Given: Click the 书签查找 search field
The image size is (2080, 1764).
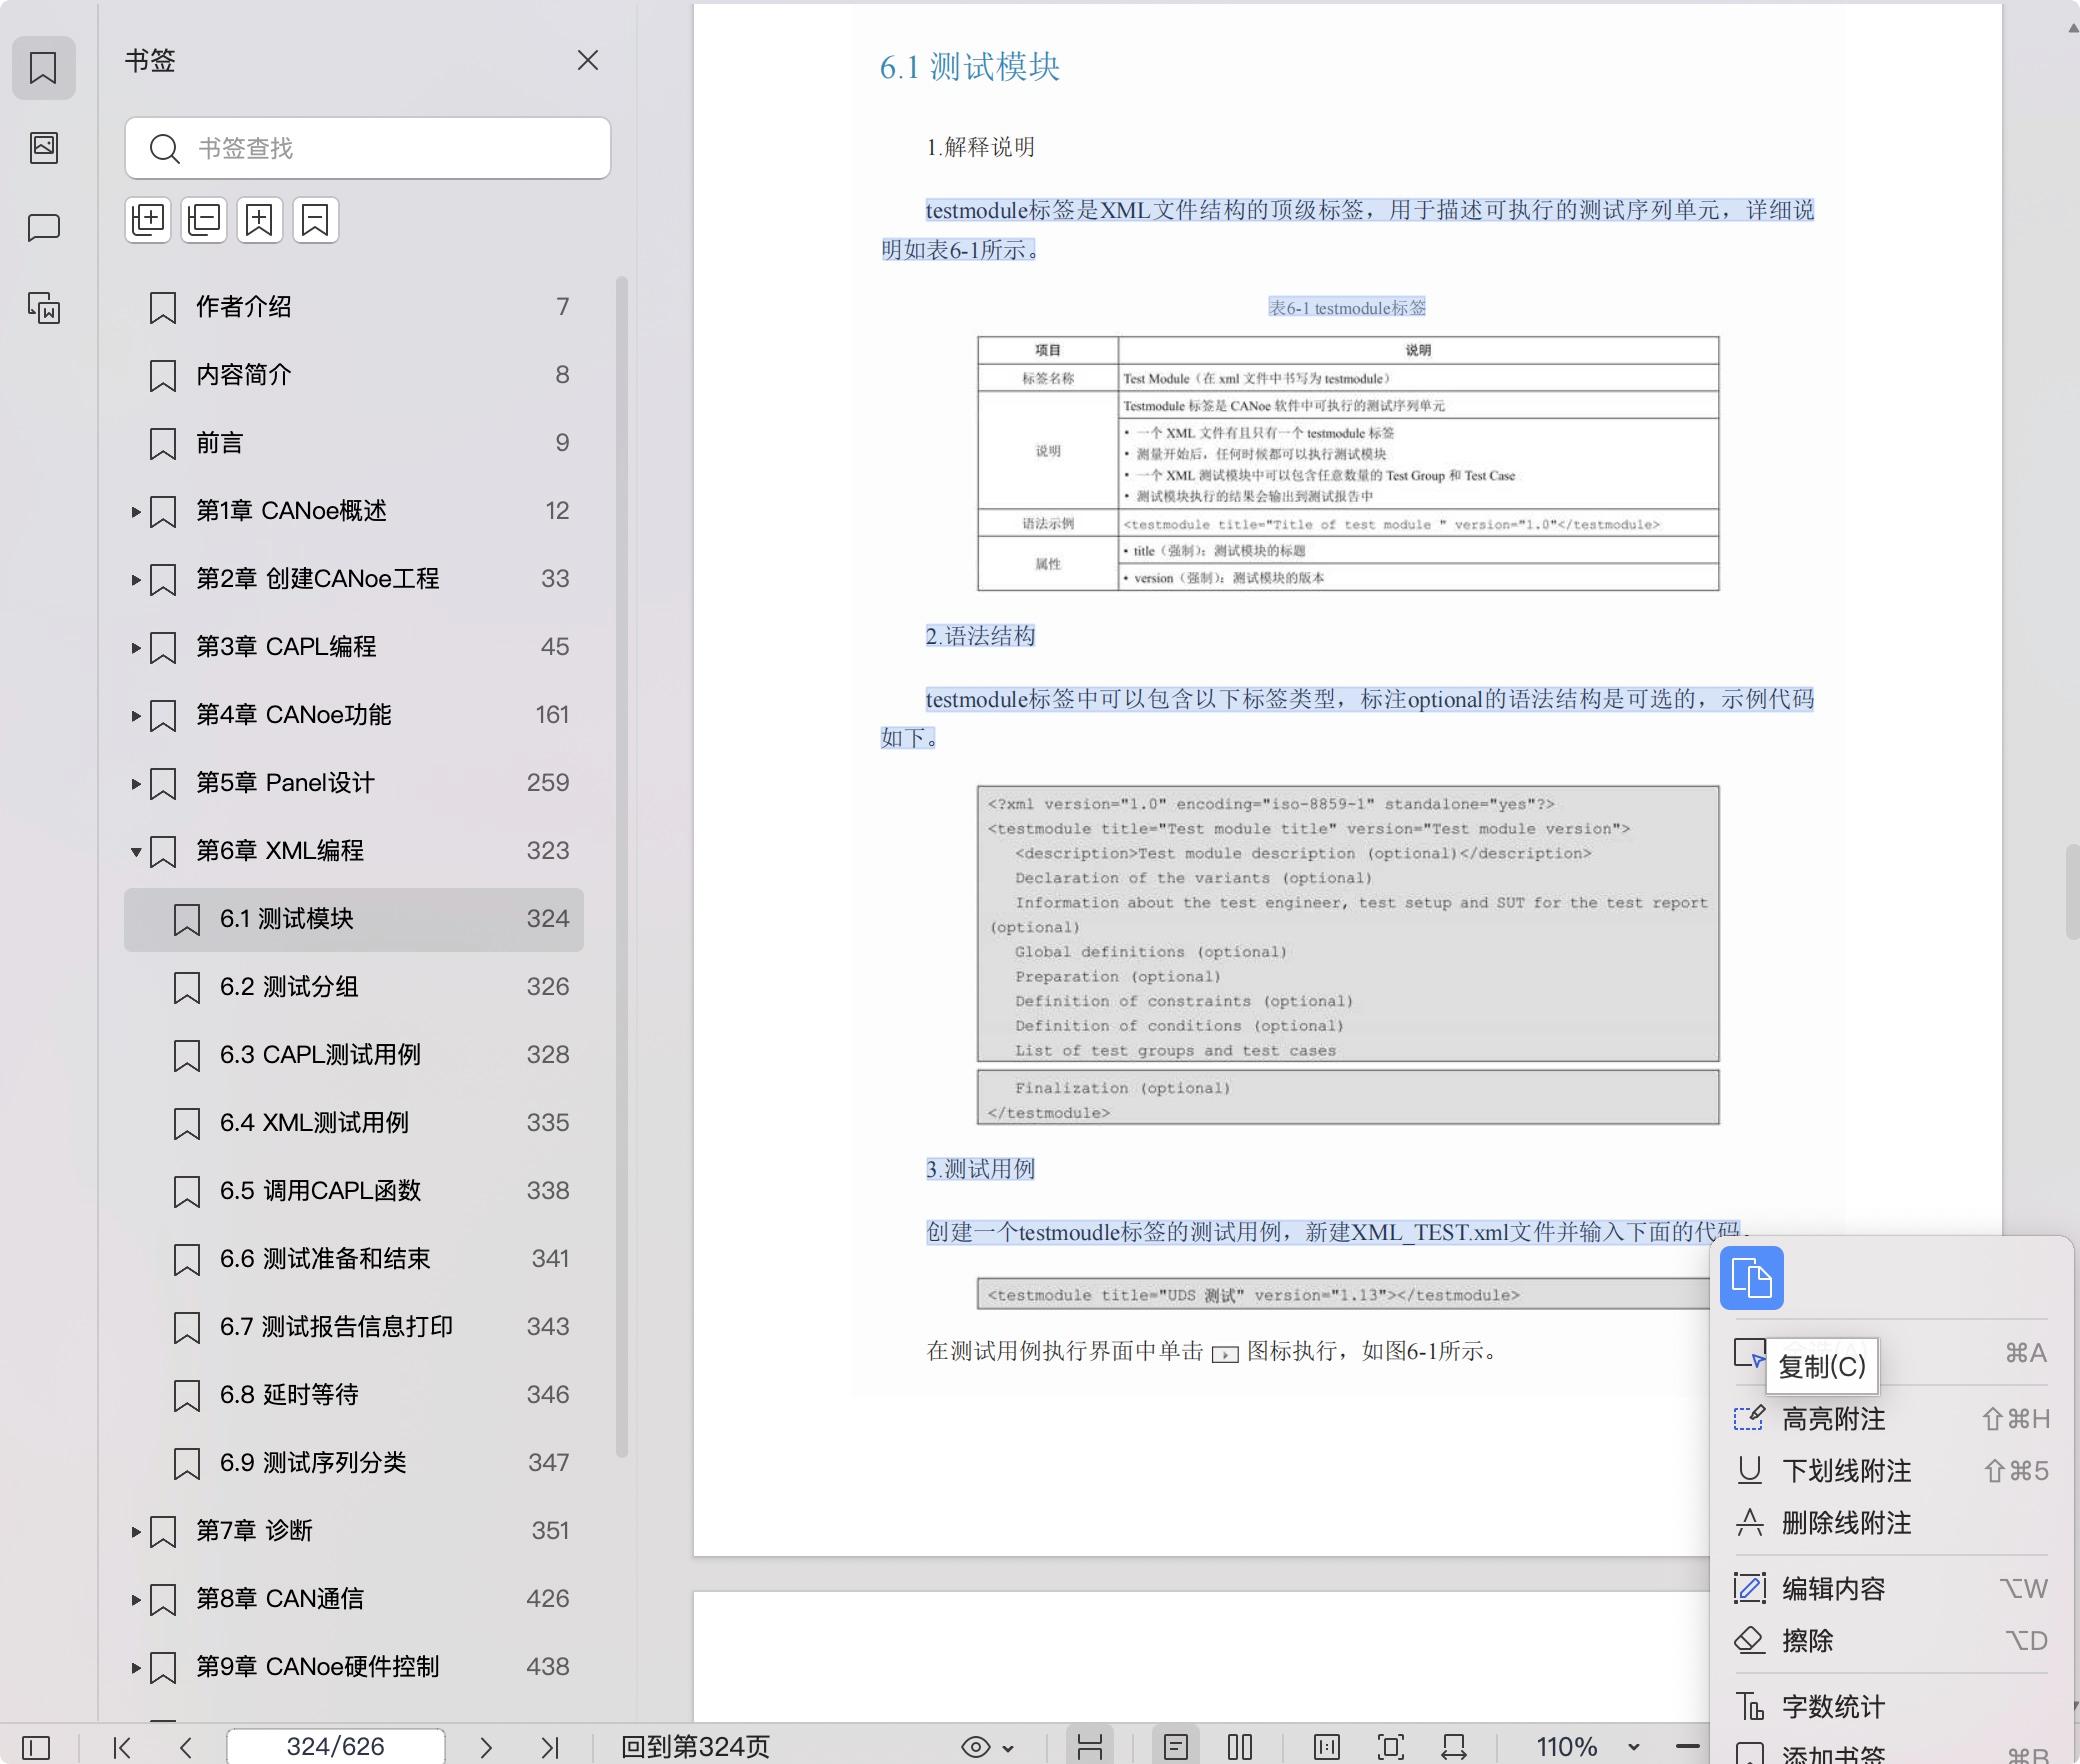Looking at the screenshot, I should pyautogui.click(x=368, y=148).
